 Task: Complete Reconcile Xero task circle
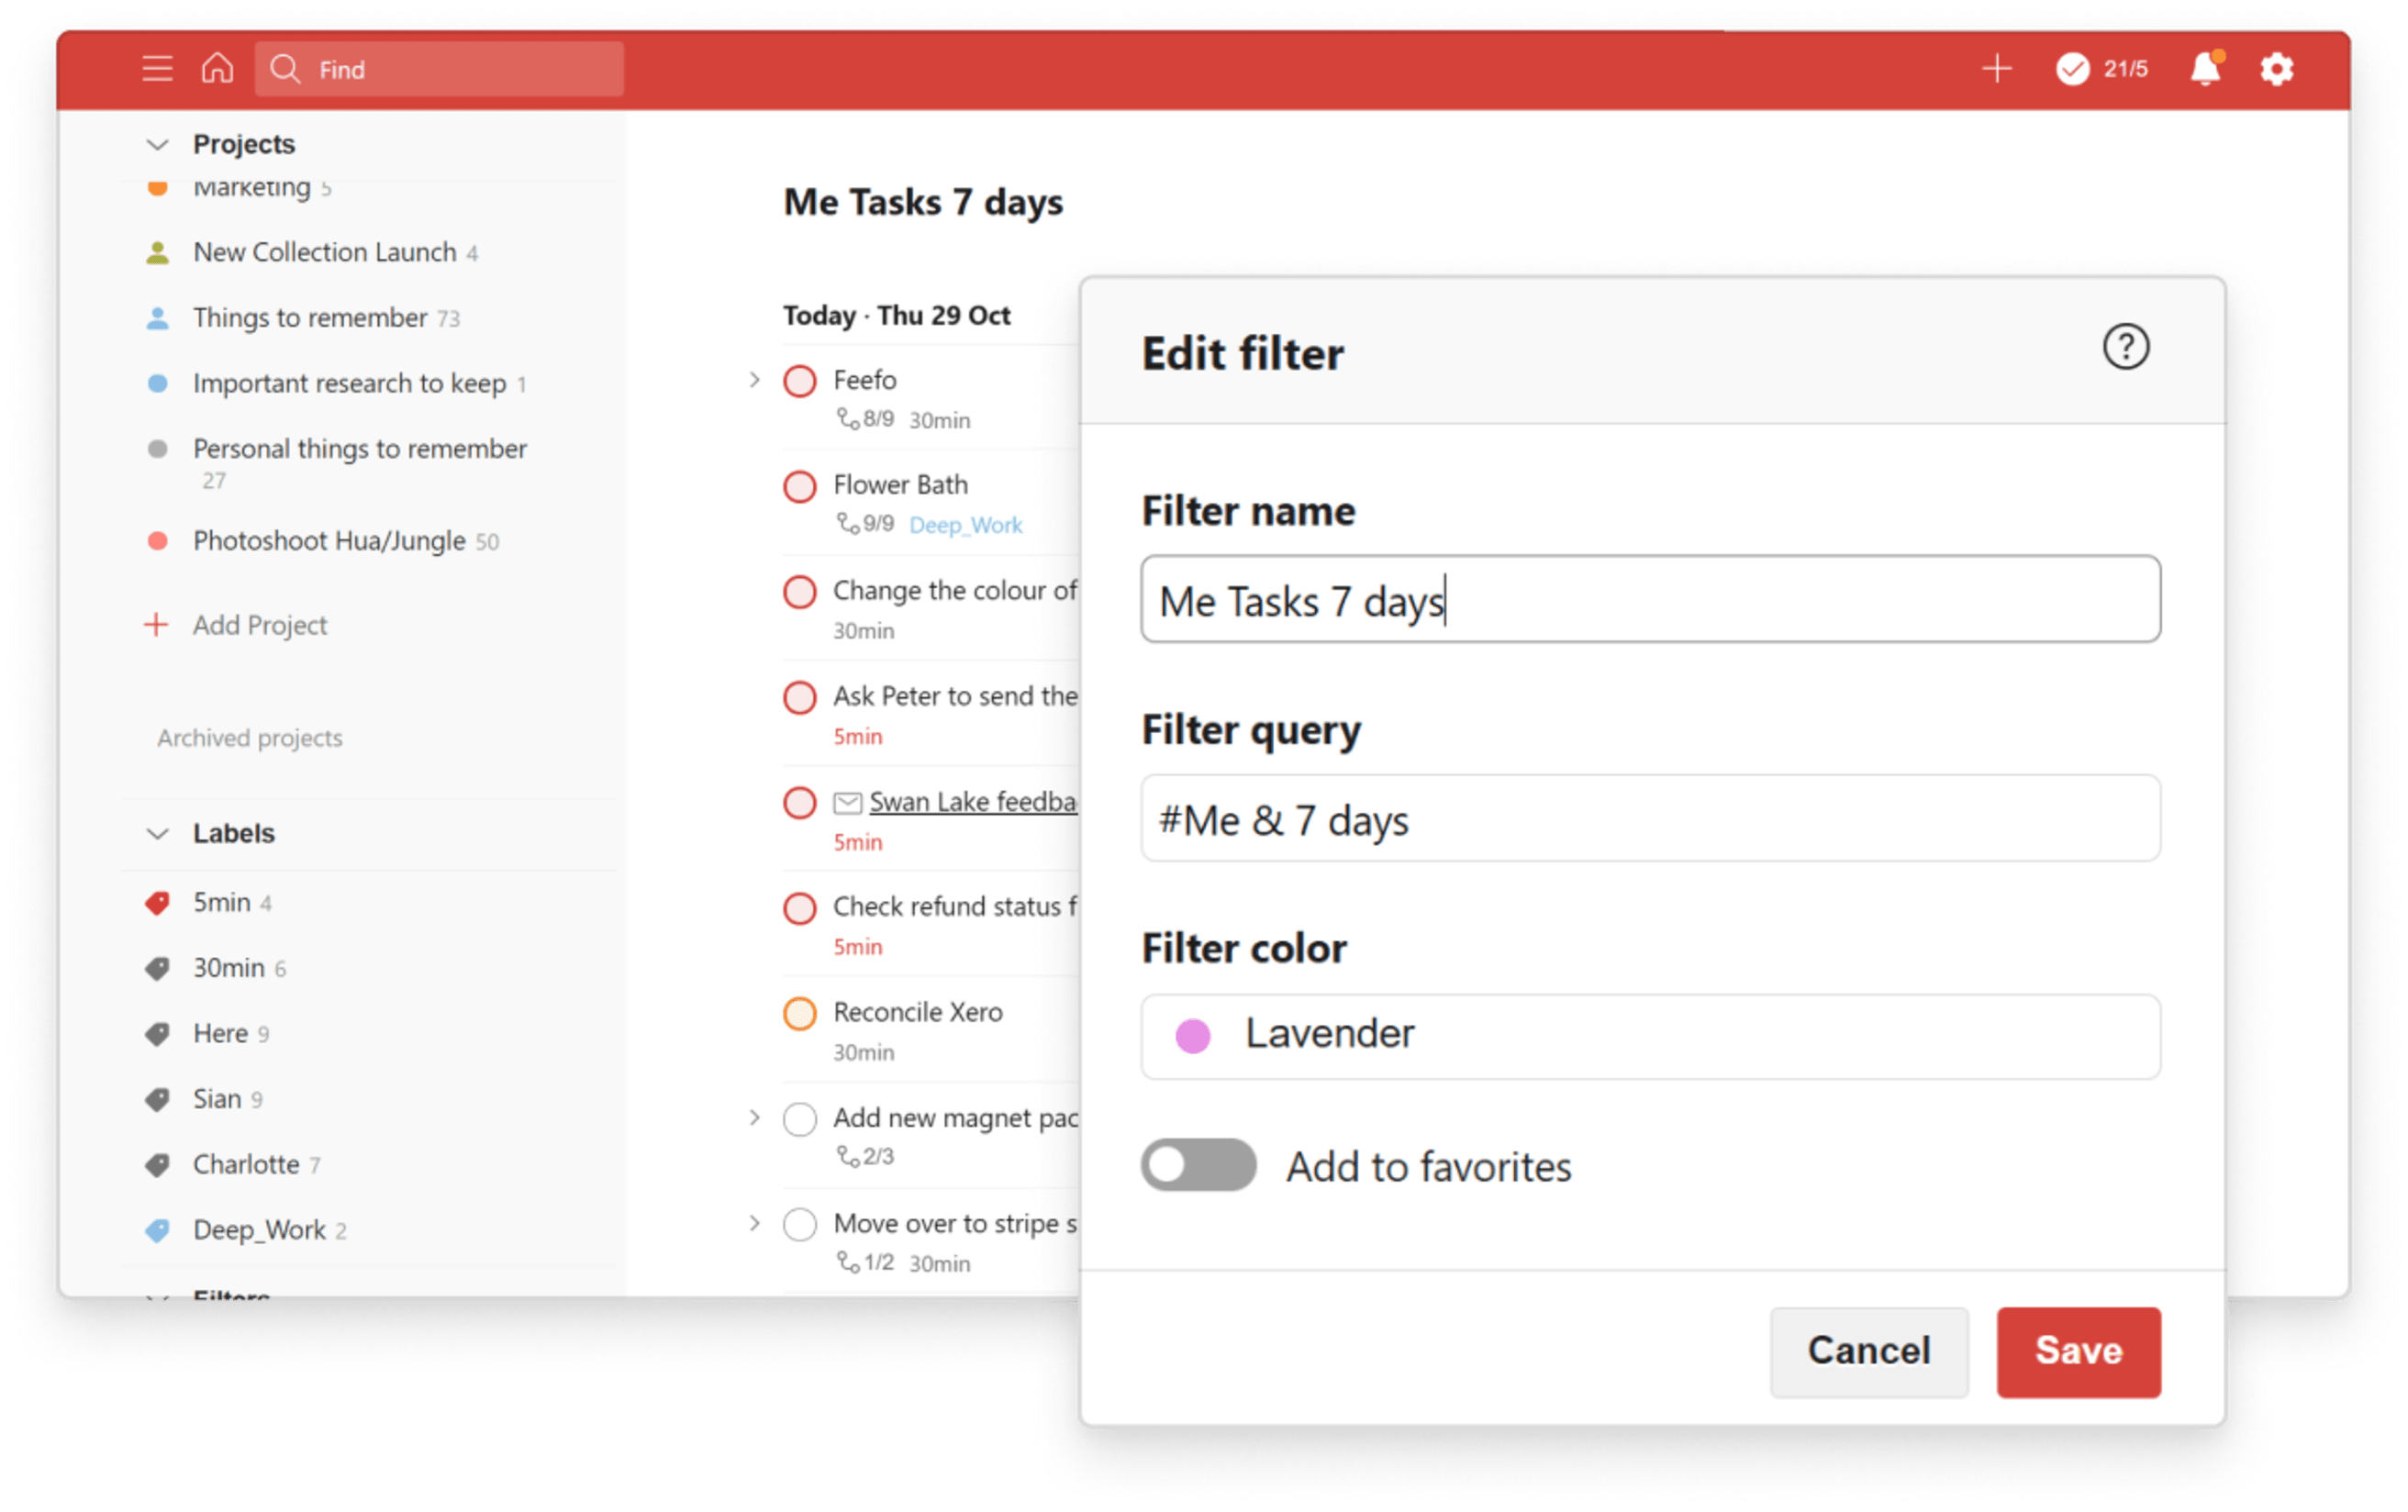pyautogui.click(x=800, y=1014)
